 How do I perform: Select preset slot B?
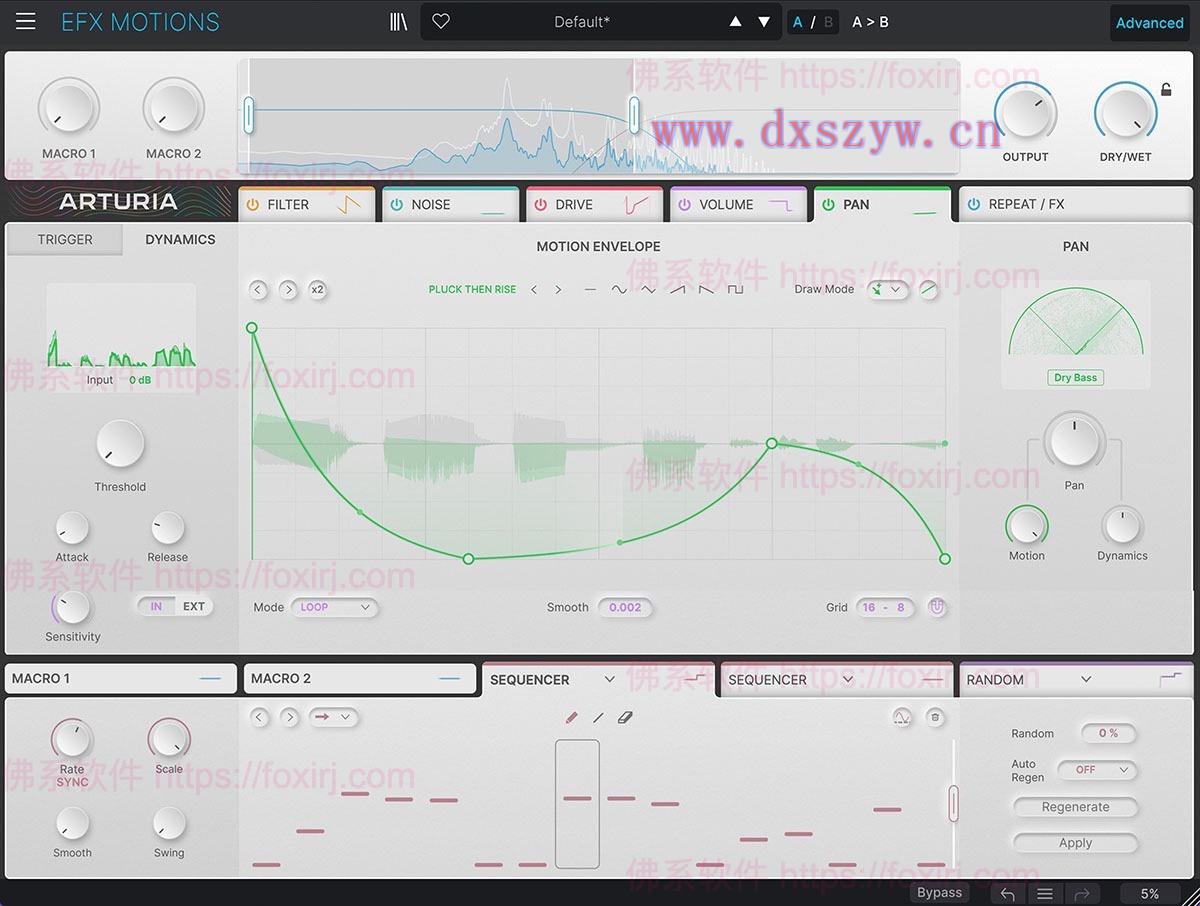tap(828, 22)
